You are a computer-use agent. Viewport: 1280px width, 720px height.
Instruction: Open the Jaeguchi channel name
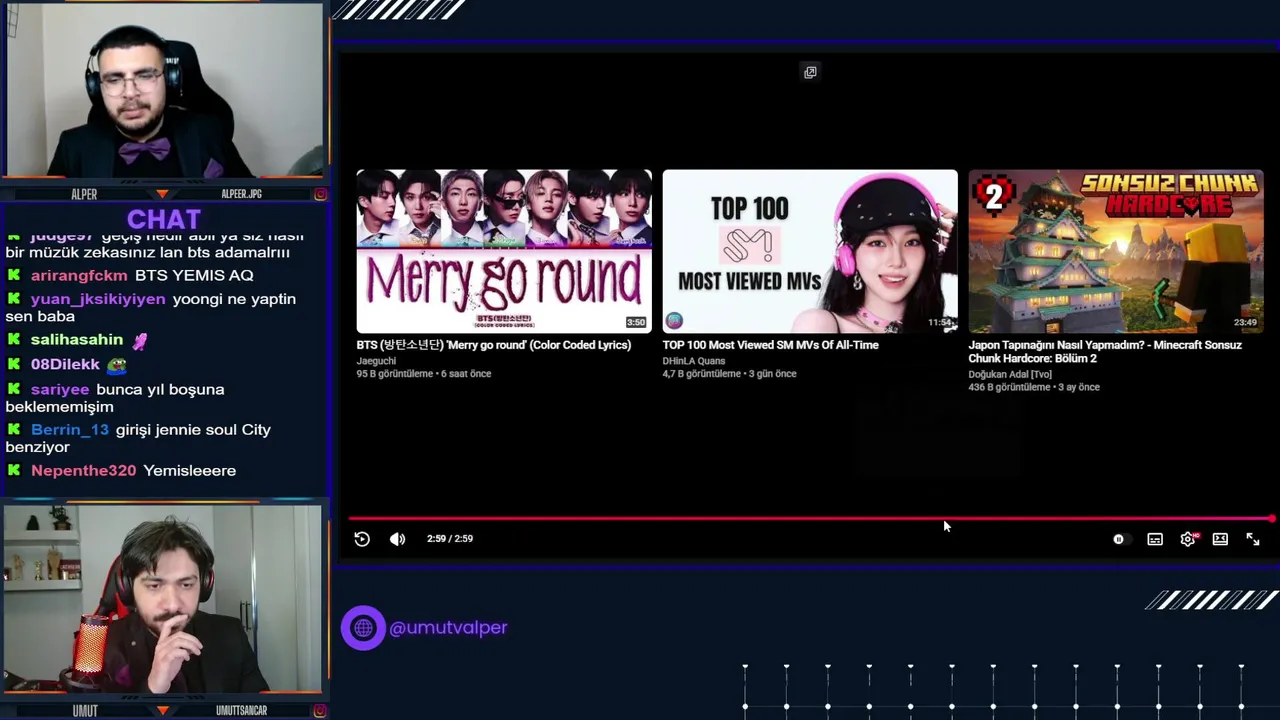tap(377, 361)
